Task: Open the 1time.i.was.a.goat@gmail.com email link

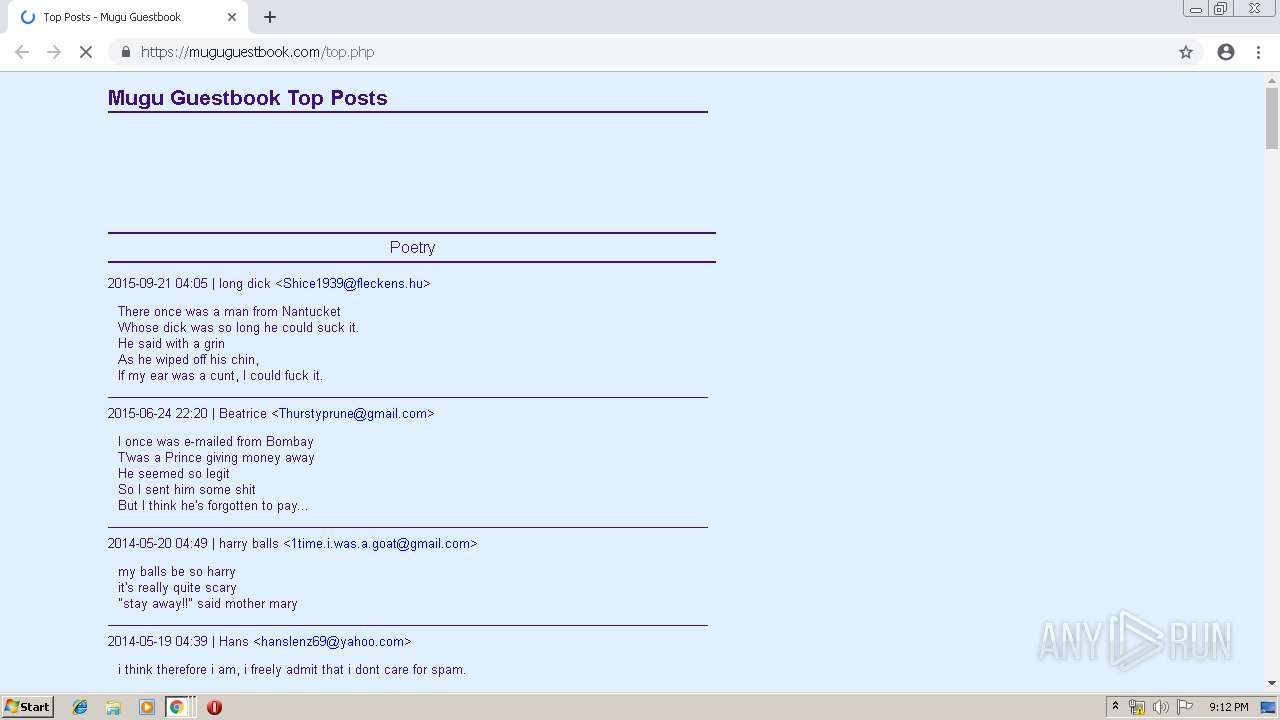Action: (x=380, y=543)
